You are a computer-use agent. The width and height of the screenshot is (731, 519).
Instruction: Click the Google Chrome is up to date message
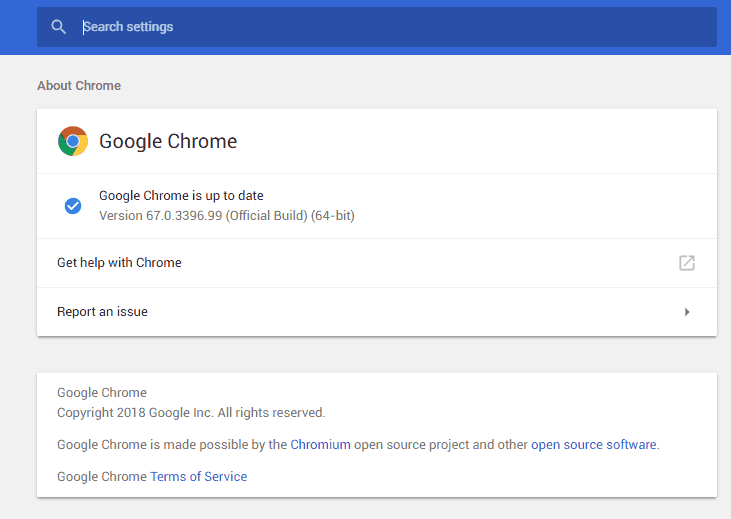pyautogui.click(x=181, y=195)
